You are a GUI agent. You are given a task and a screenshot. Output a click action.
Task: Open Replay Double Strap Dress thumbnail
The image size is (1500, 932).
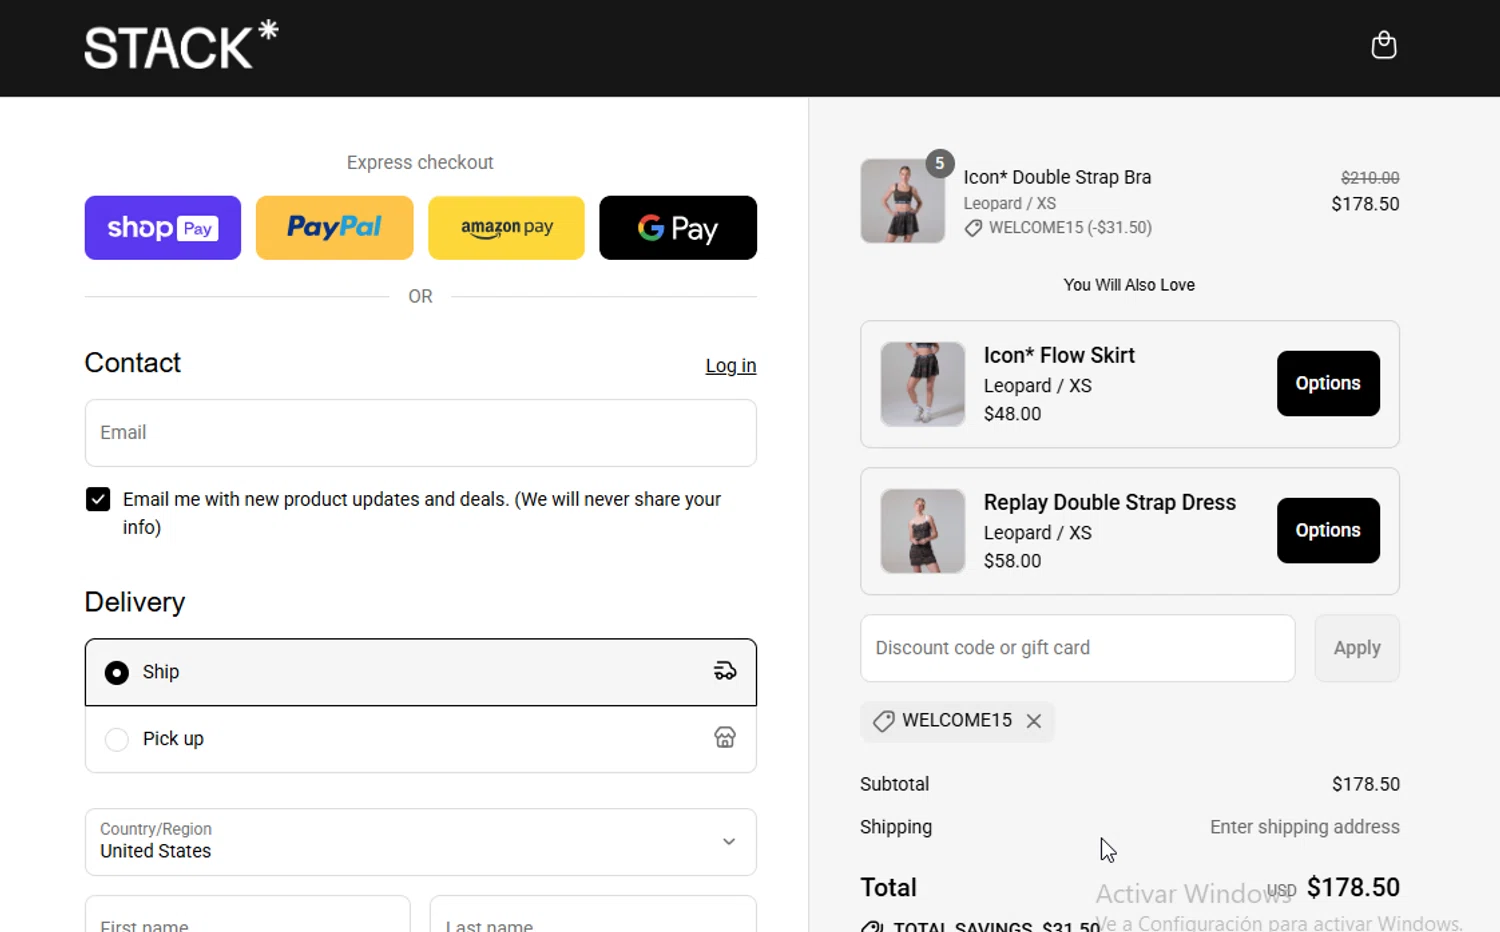click(923, 531)
